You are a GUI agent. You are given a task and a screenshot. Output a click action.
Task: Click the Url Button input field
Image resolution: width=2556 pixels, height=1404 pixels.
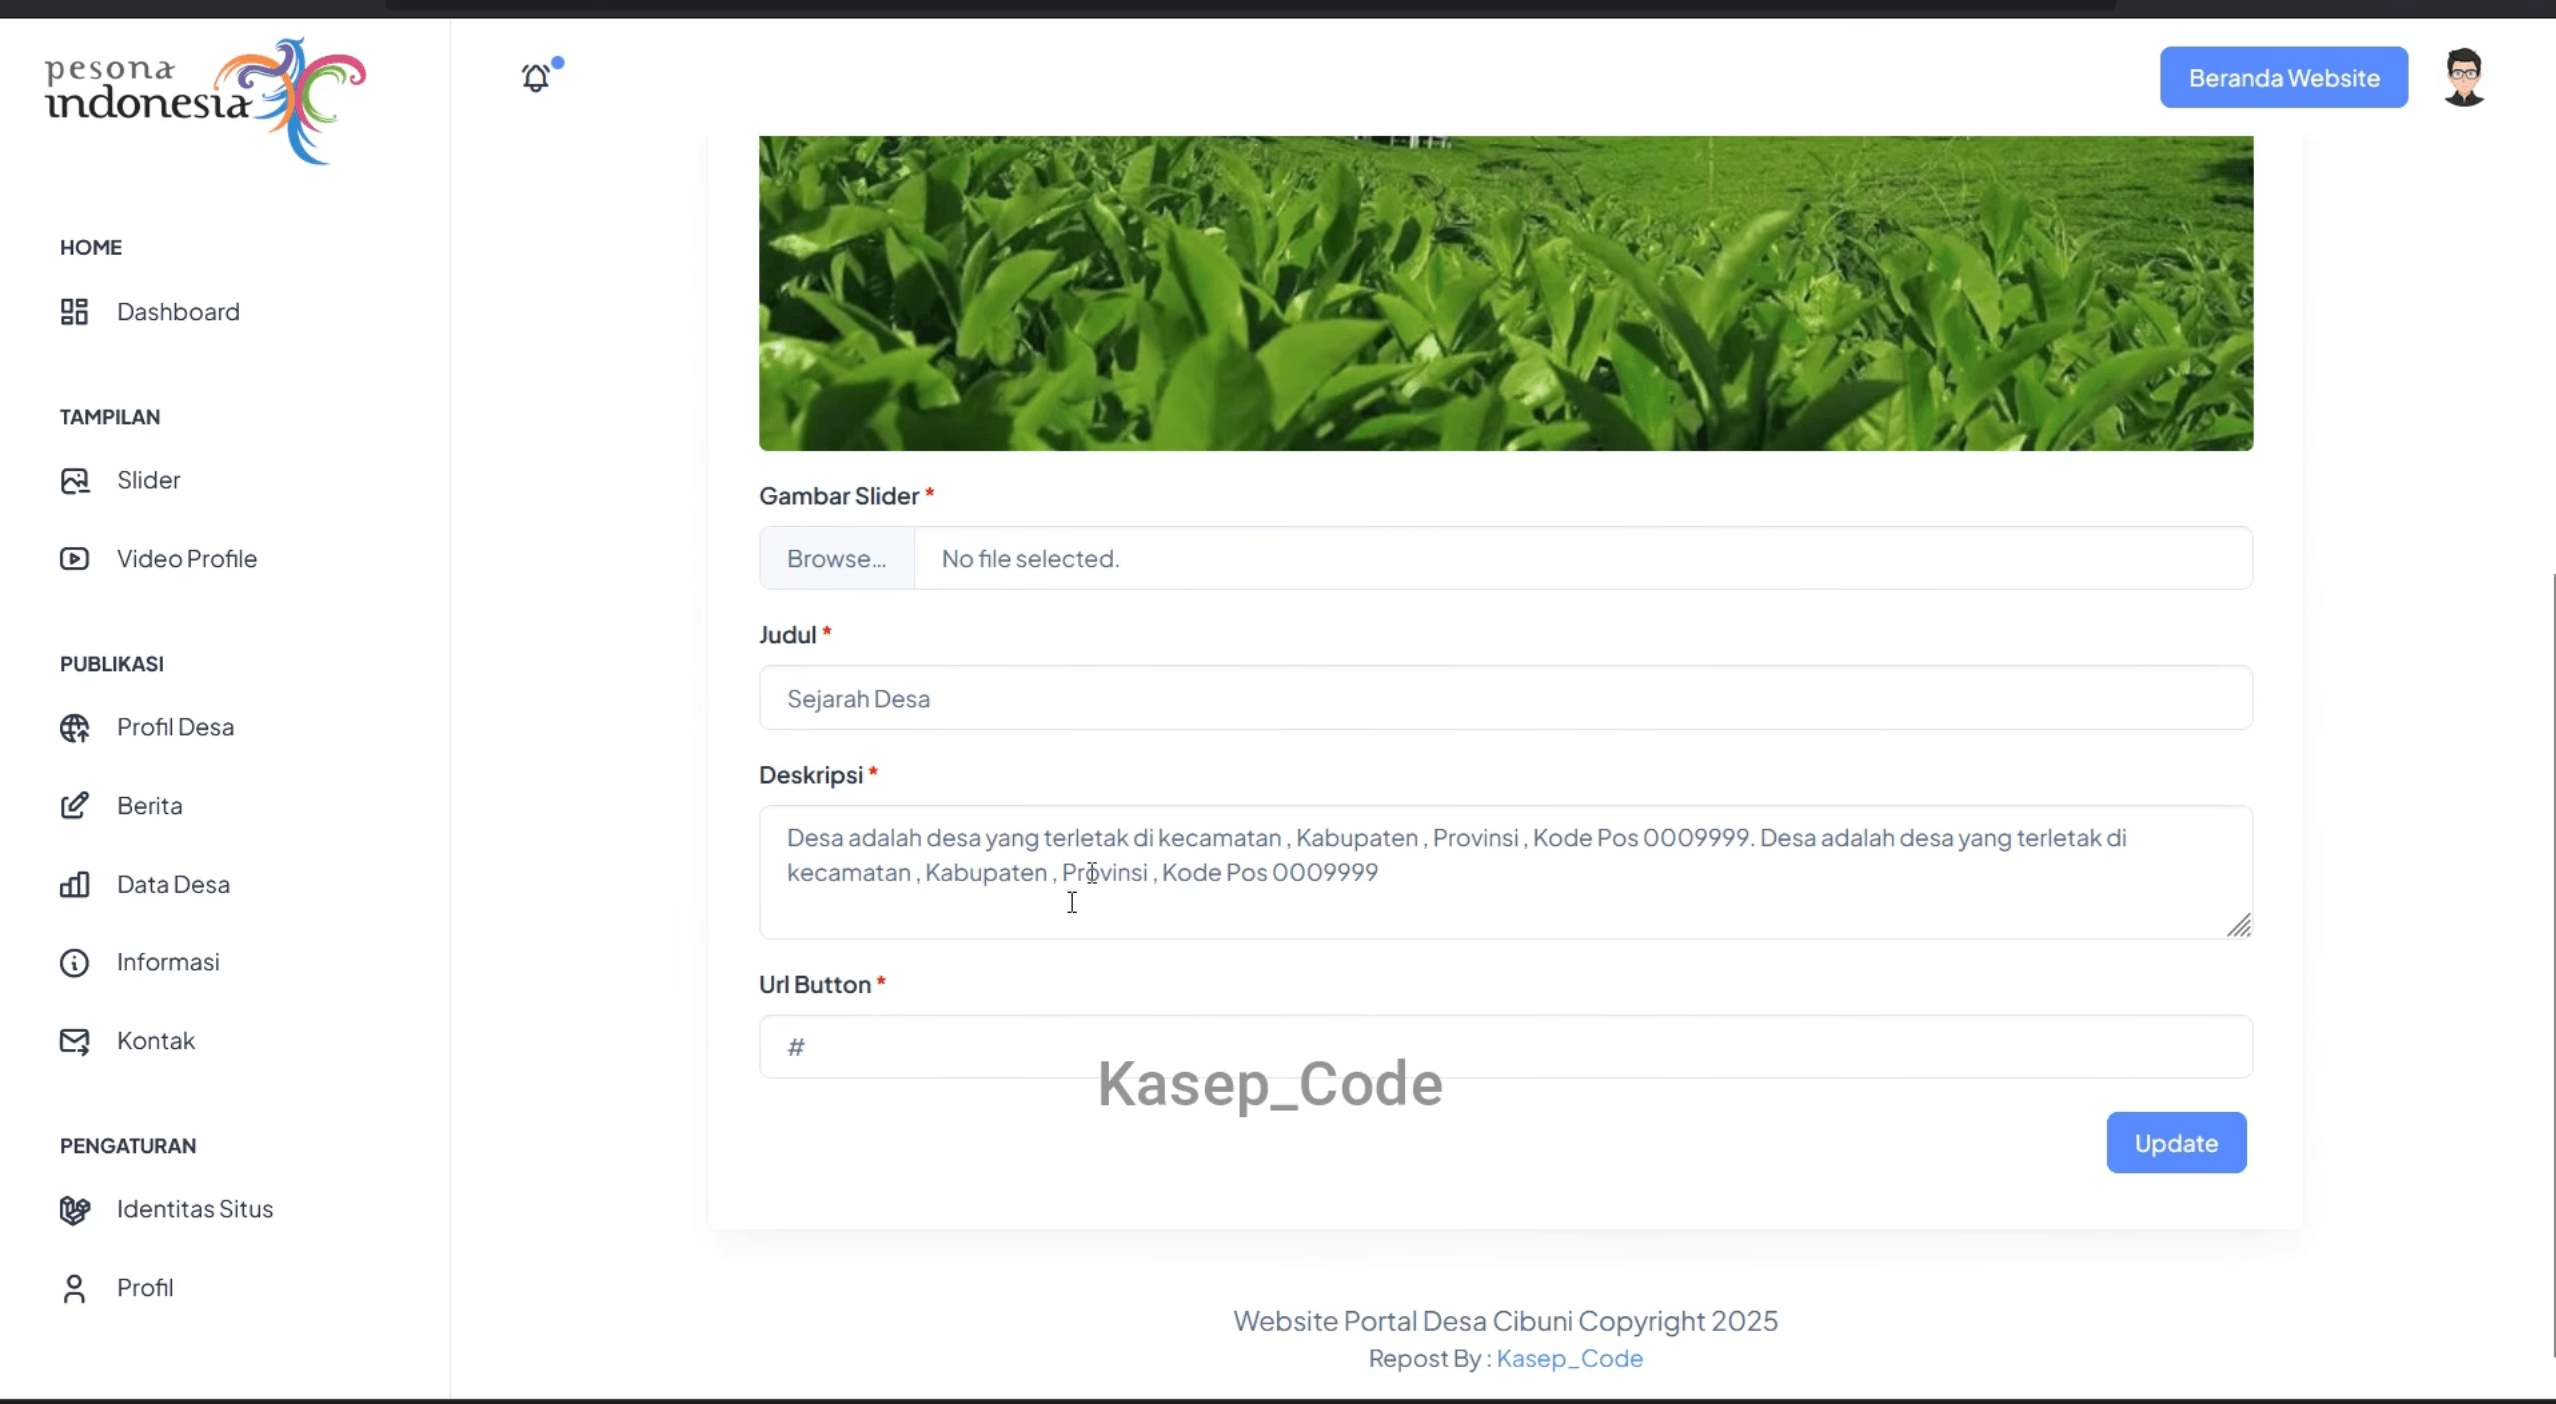pyautogui.click(x=1506, y=1047)
